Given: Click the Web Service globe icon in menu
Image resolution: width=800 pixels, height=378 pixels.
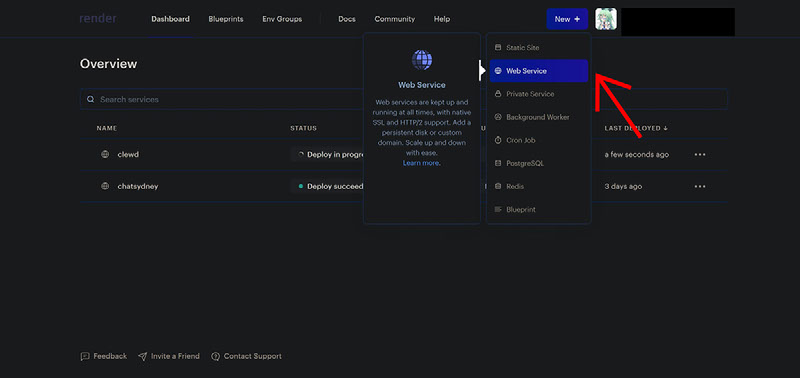Looking at the screenshot, I should point(498,71).
